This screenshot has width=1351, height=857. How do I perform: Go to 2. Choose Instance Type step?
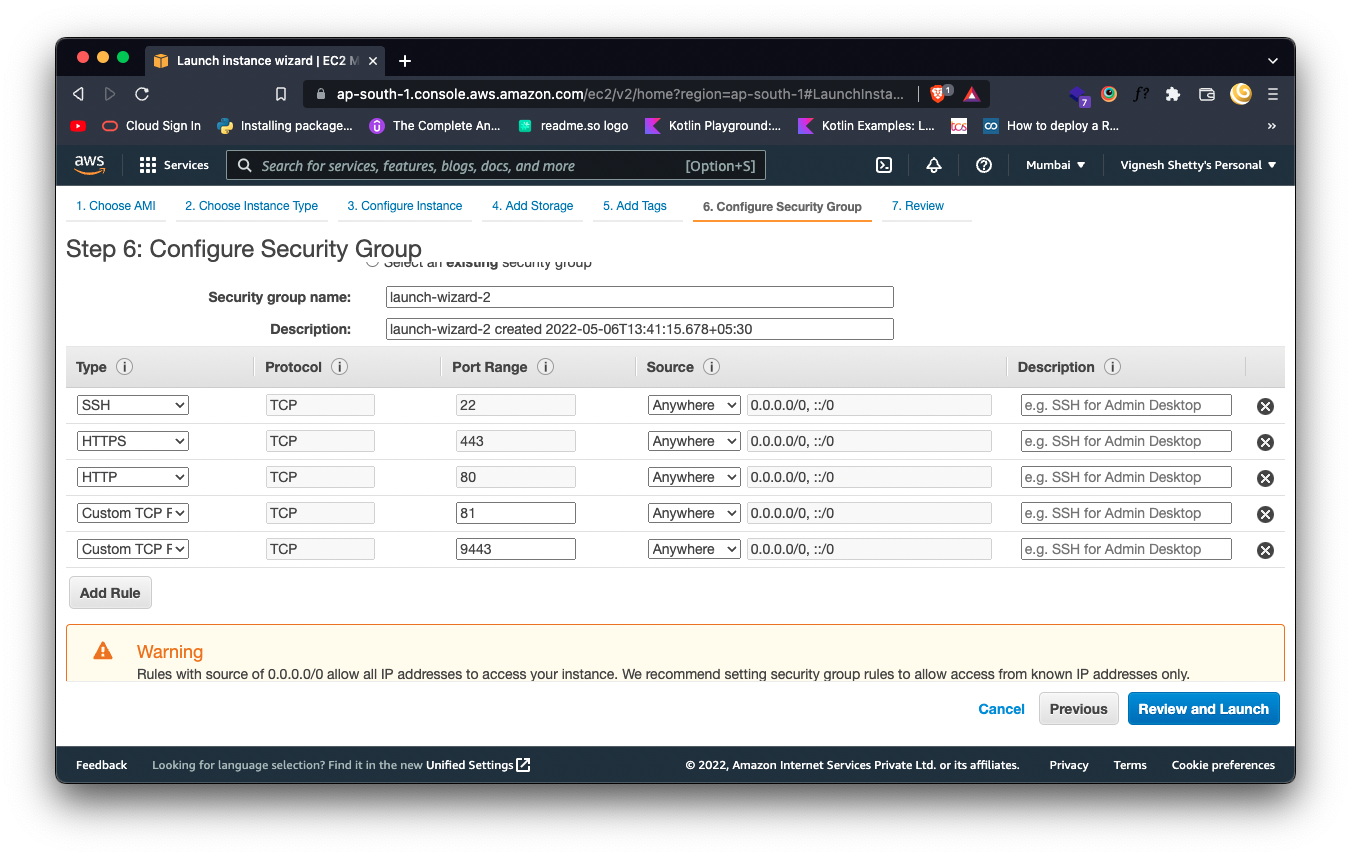251,206
